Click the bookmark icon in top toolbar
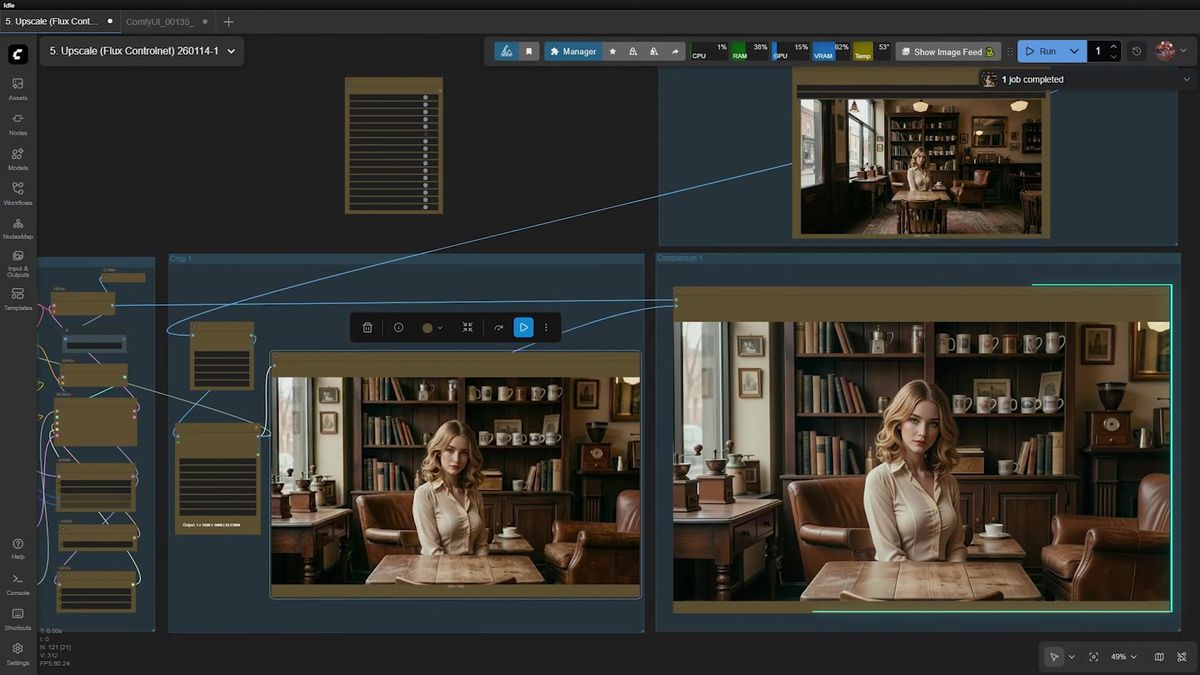Image resolution: width=1200 pixels, height=675 pixels. [x=529, y=51]
